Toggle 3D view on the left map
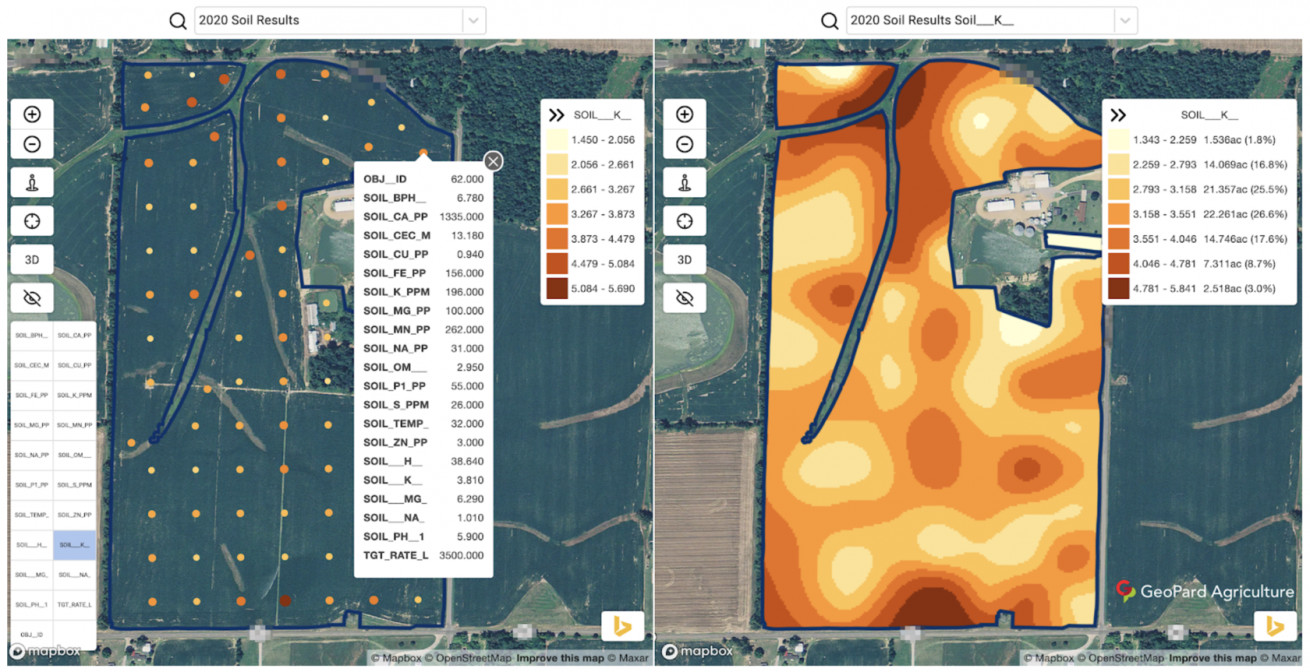1310x672 pixels. click(31, 259)
